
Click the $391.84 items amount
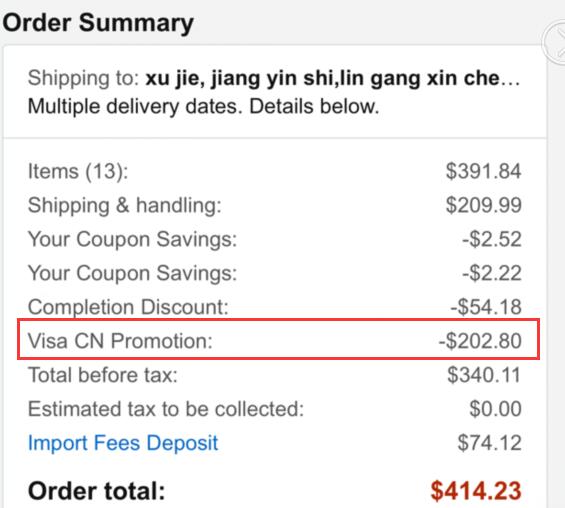[484, 171]
